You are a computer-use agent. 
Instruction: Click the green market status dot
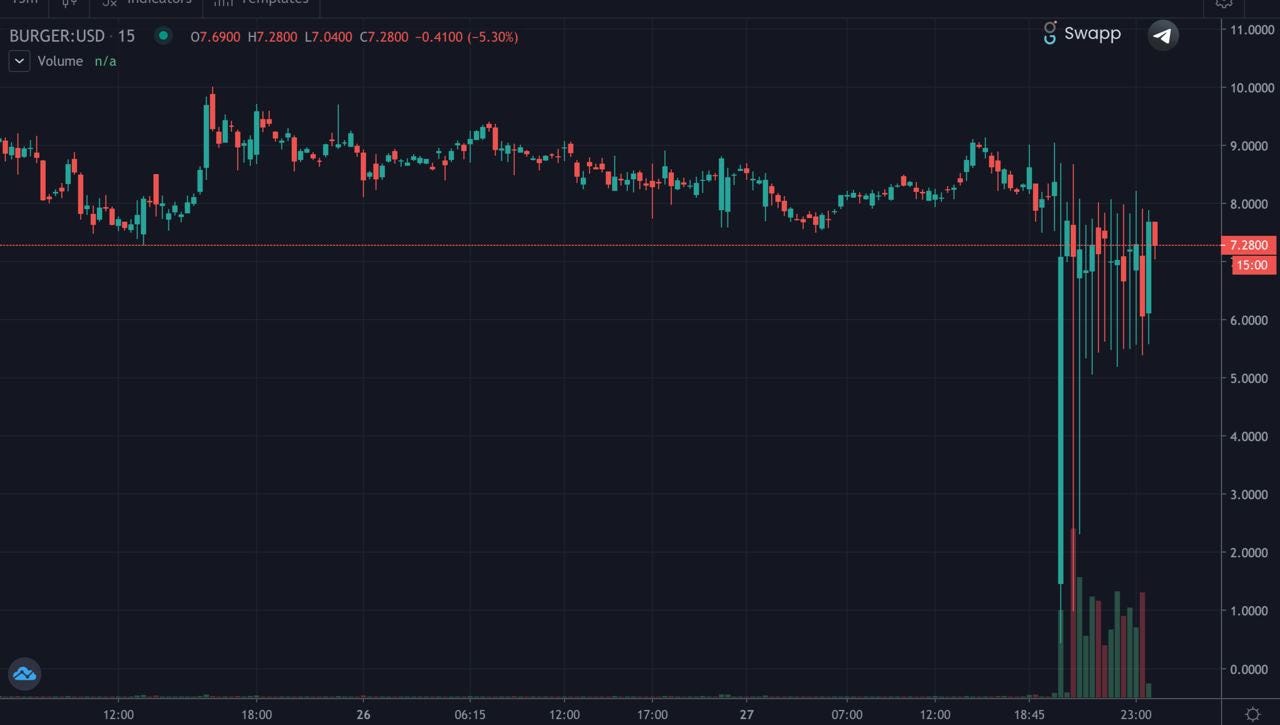tap(163, 36)
